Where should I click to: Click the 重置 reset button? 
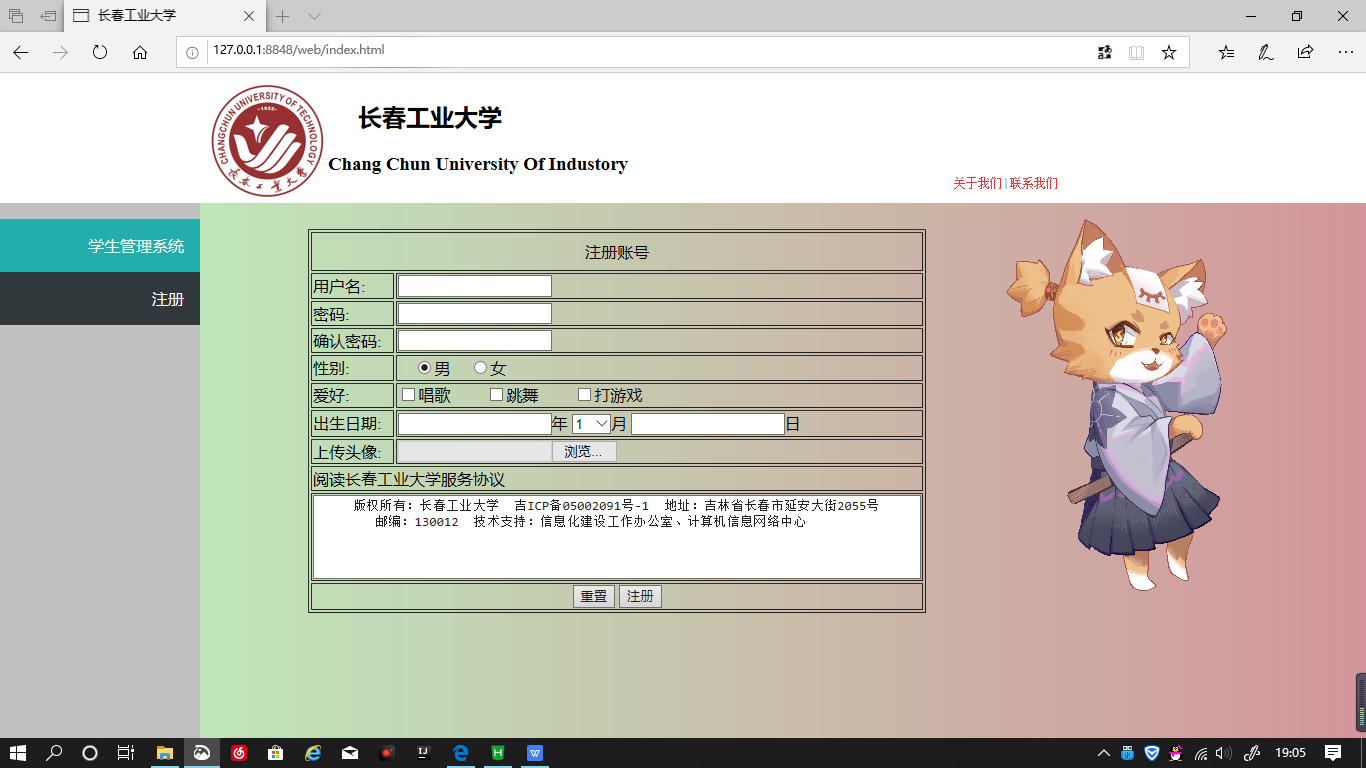tap(594, 596)
